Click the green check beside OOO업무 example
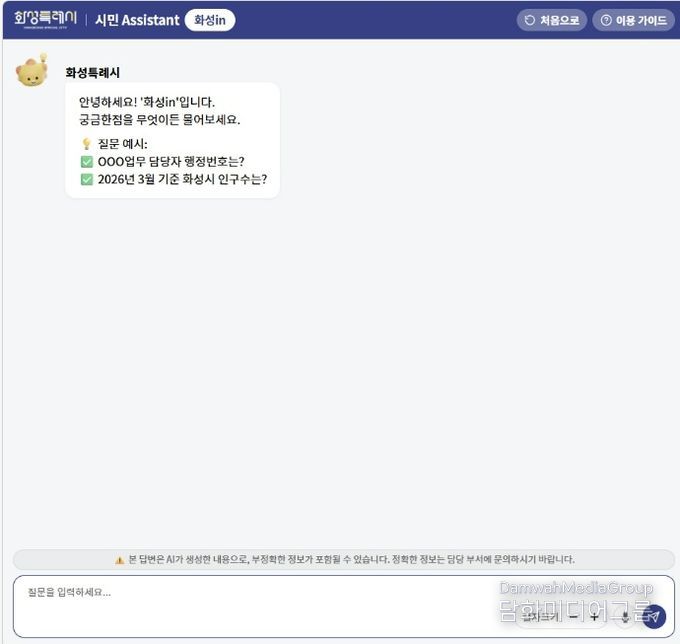The height and width of the screenshot is (644, 680). pos(87,162)
